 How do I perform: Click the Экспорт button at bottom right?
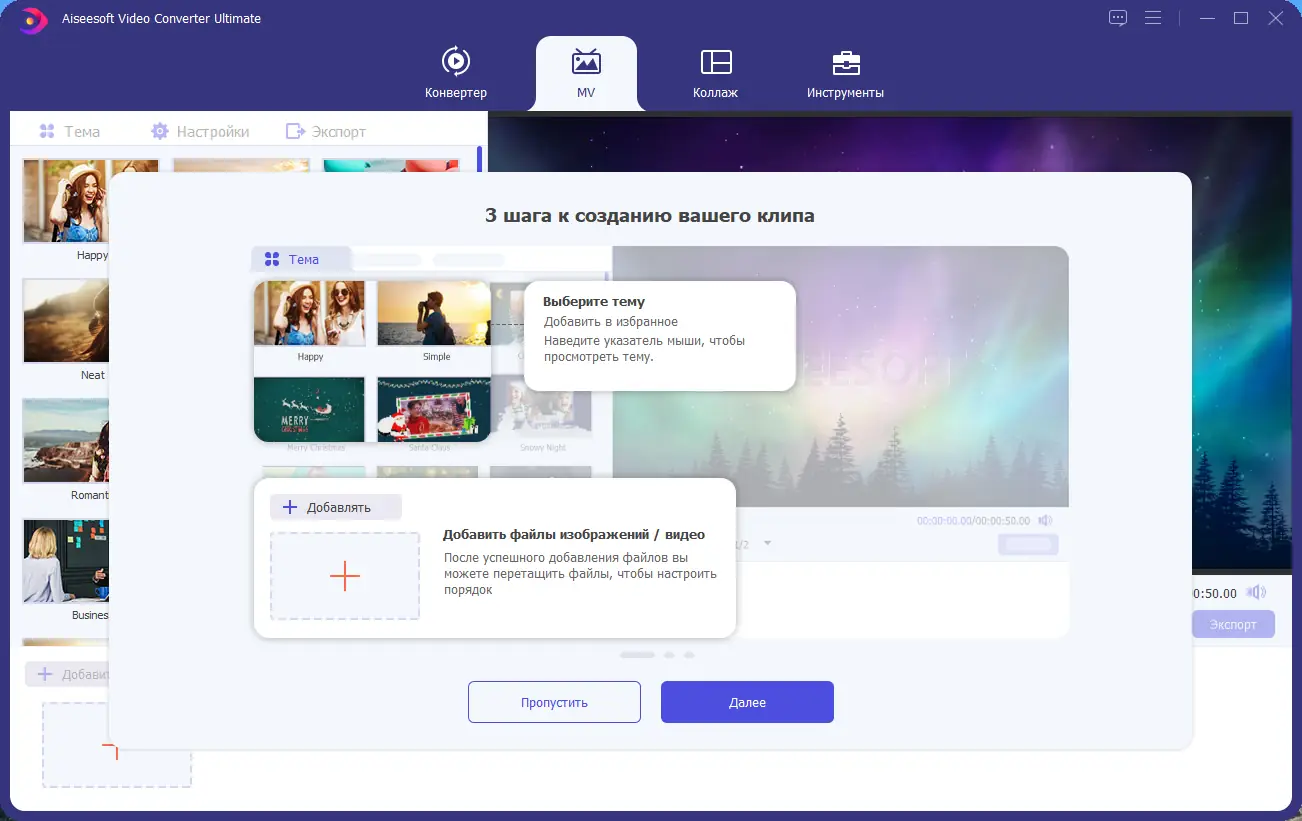[1233, 624]
